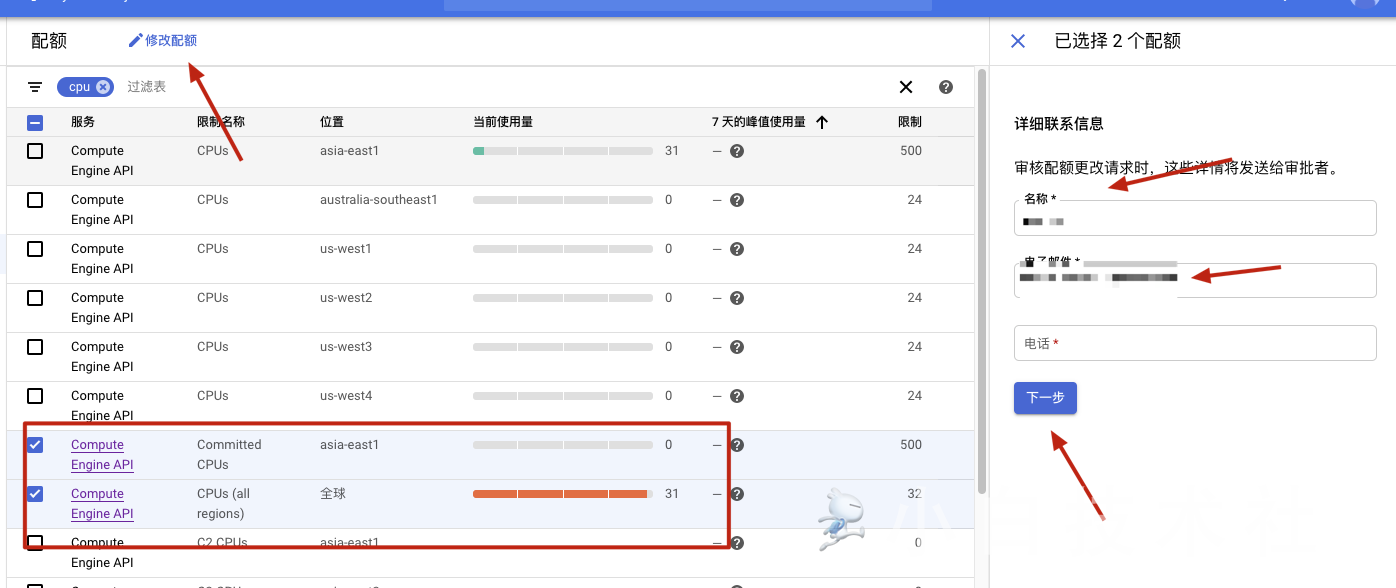Click the 位置 column header

tap(332, 122)
